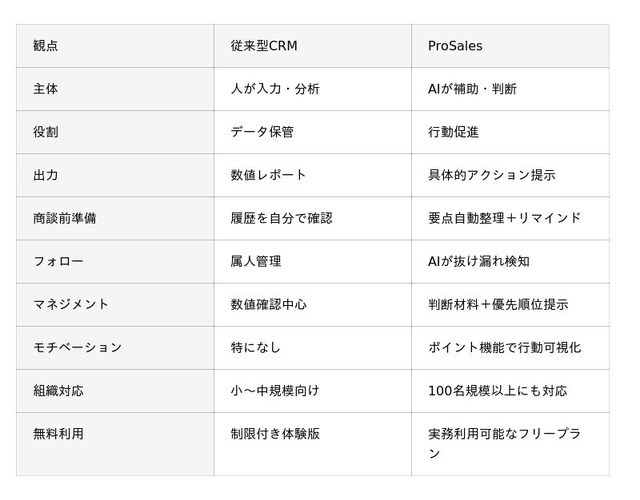
Task: Select the データ保管 cell
Action: pyautogui.click(x=262, y=132)
